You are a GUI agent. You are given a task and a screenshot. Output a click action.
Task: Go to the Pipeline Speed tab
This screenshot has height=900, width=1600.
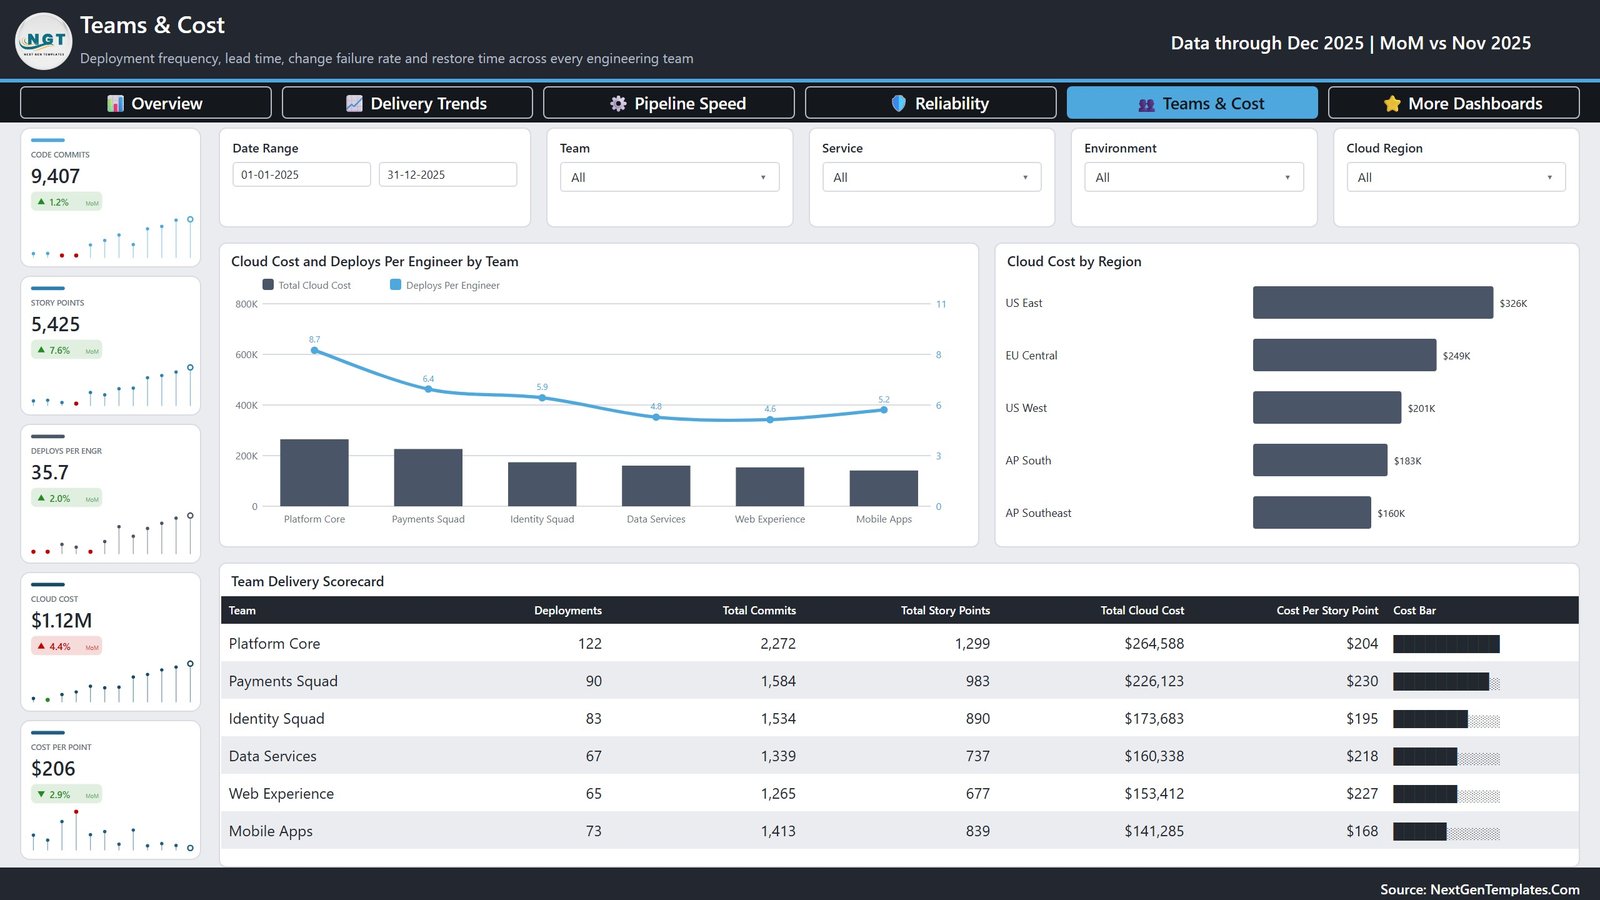pos(669,103)
